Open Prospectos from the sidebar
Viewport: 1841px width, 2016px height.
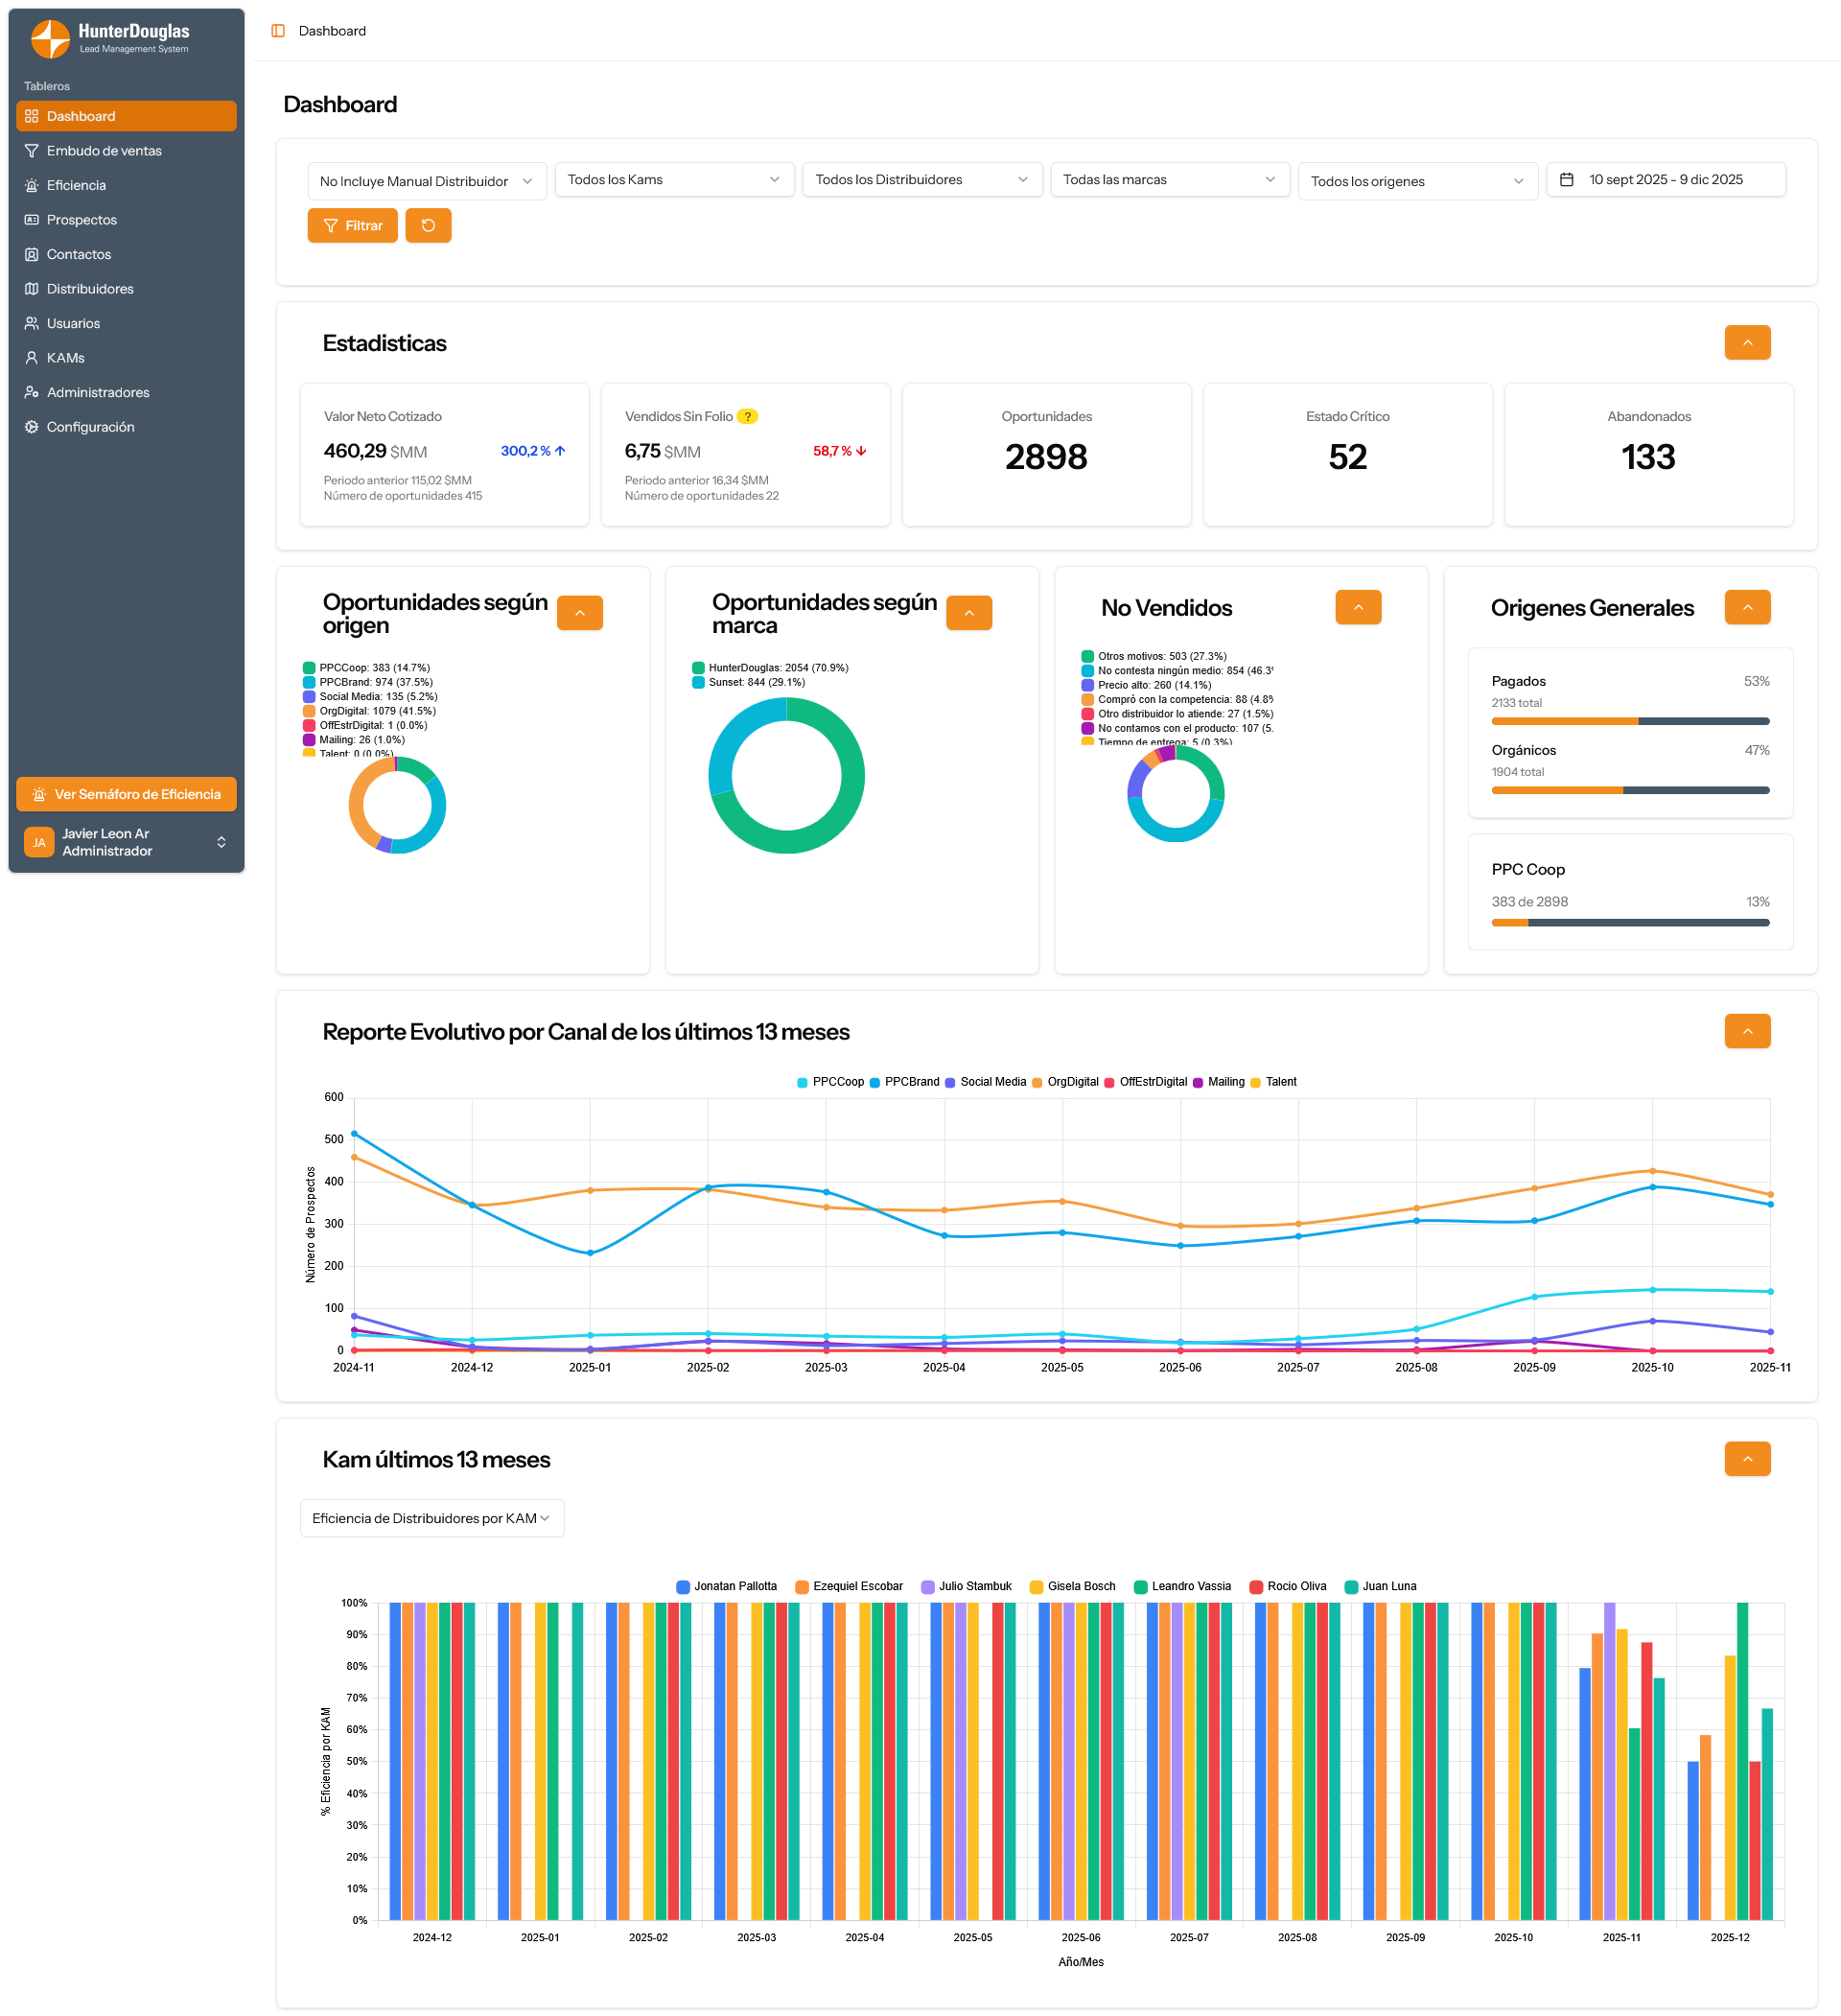point(82,219)
